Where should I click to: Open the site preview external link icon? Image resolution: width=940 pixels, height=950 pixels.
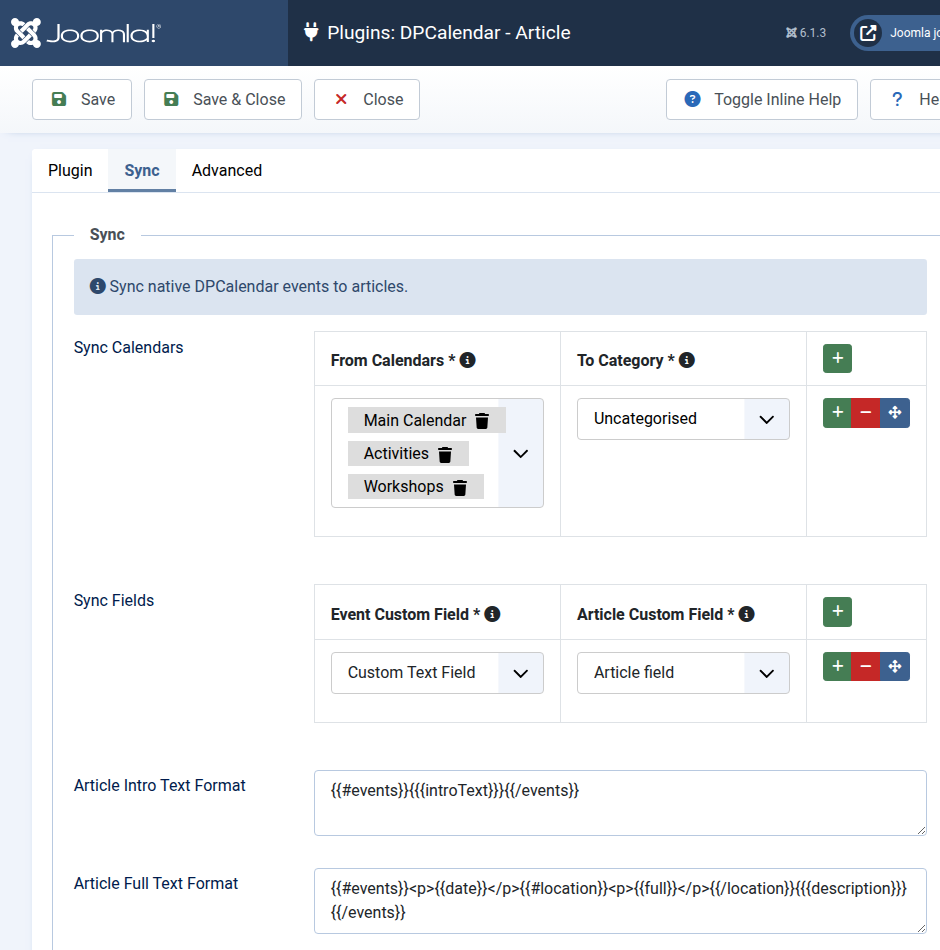pyautogui.click(x=868, y=33)
